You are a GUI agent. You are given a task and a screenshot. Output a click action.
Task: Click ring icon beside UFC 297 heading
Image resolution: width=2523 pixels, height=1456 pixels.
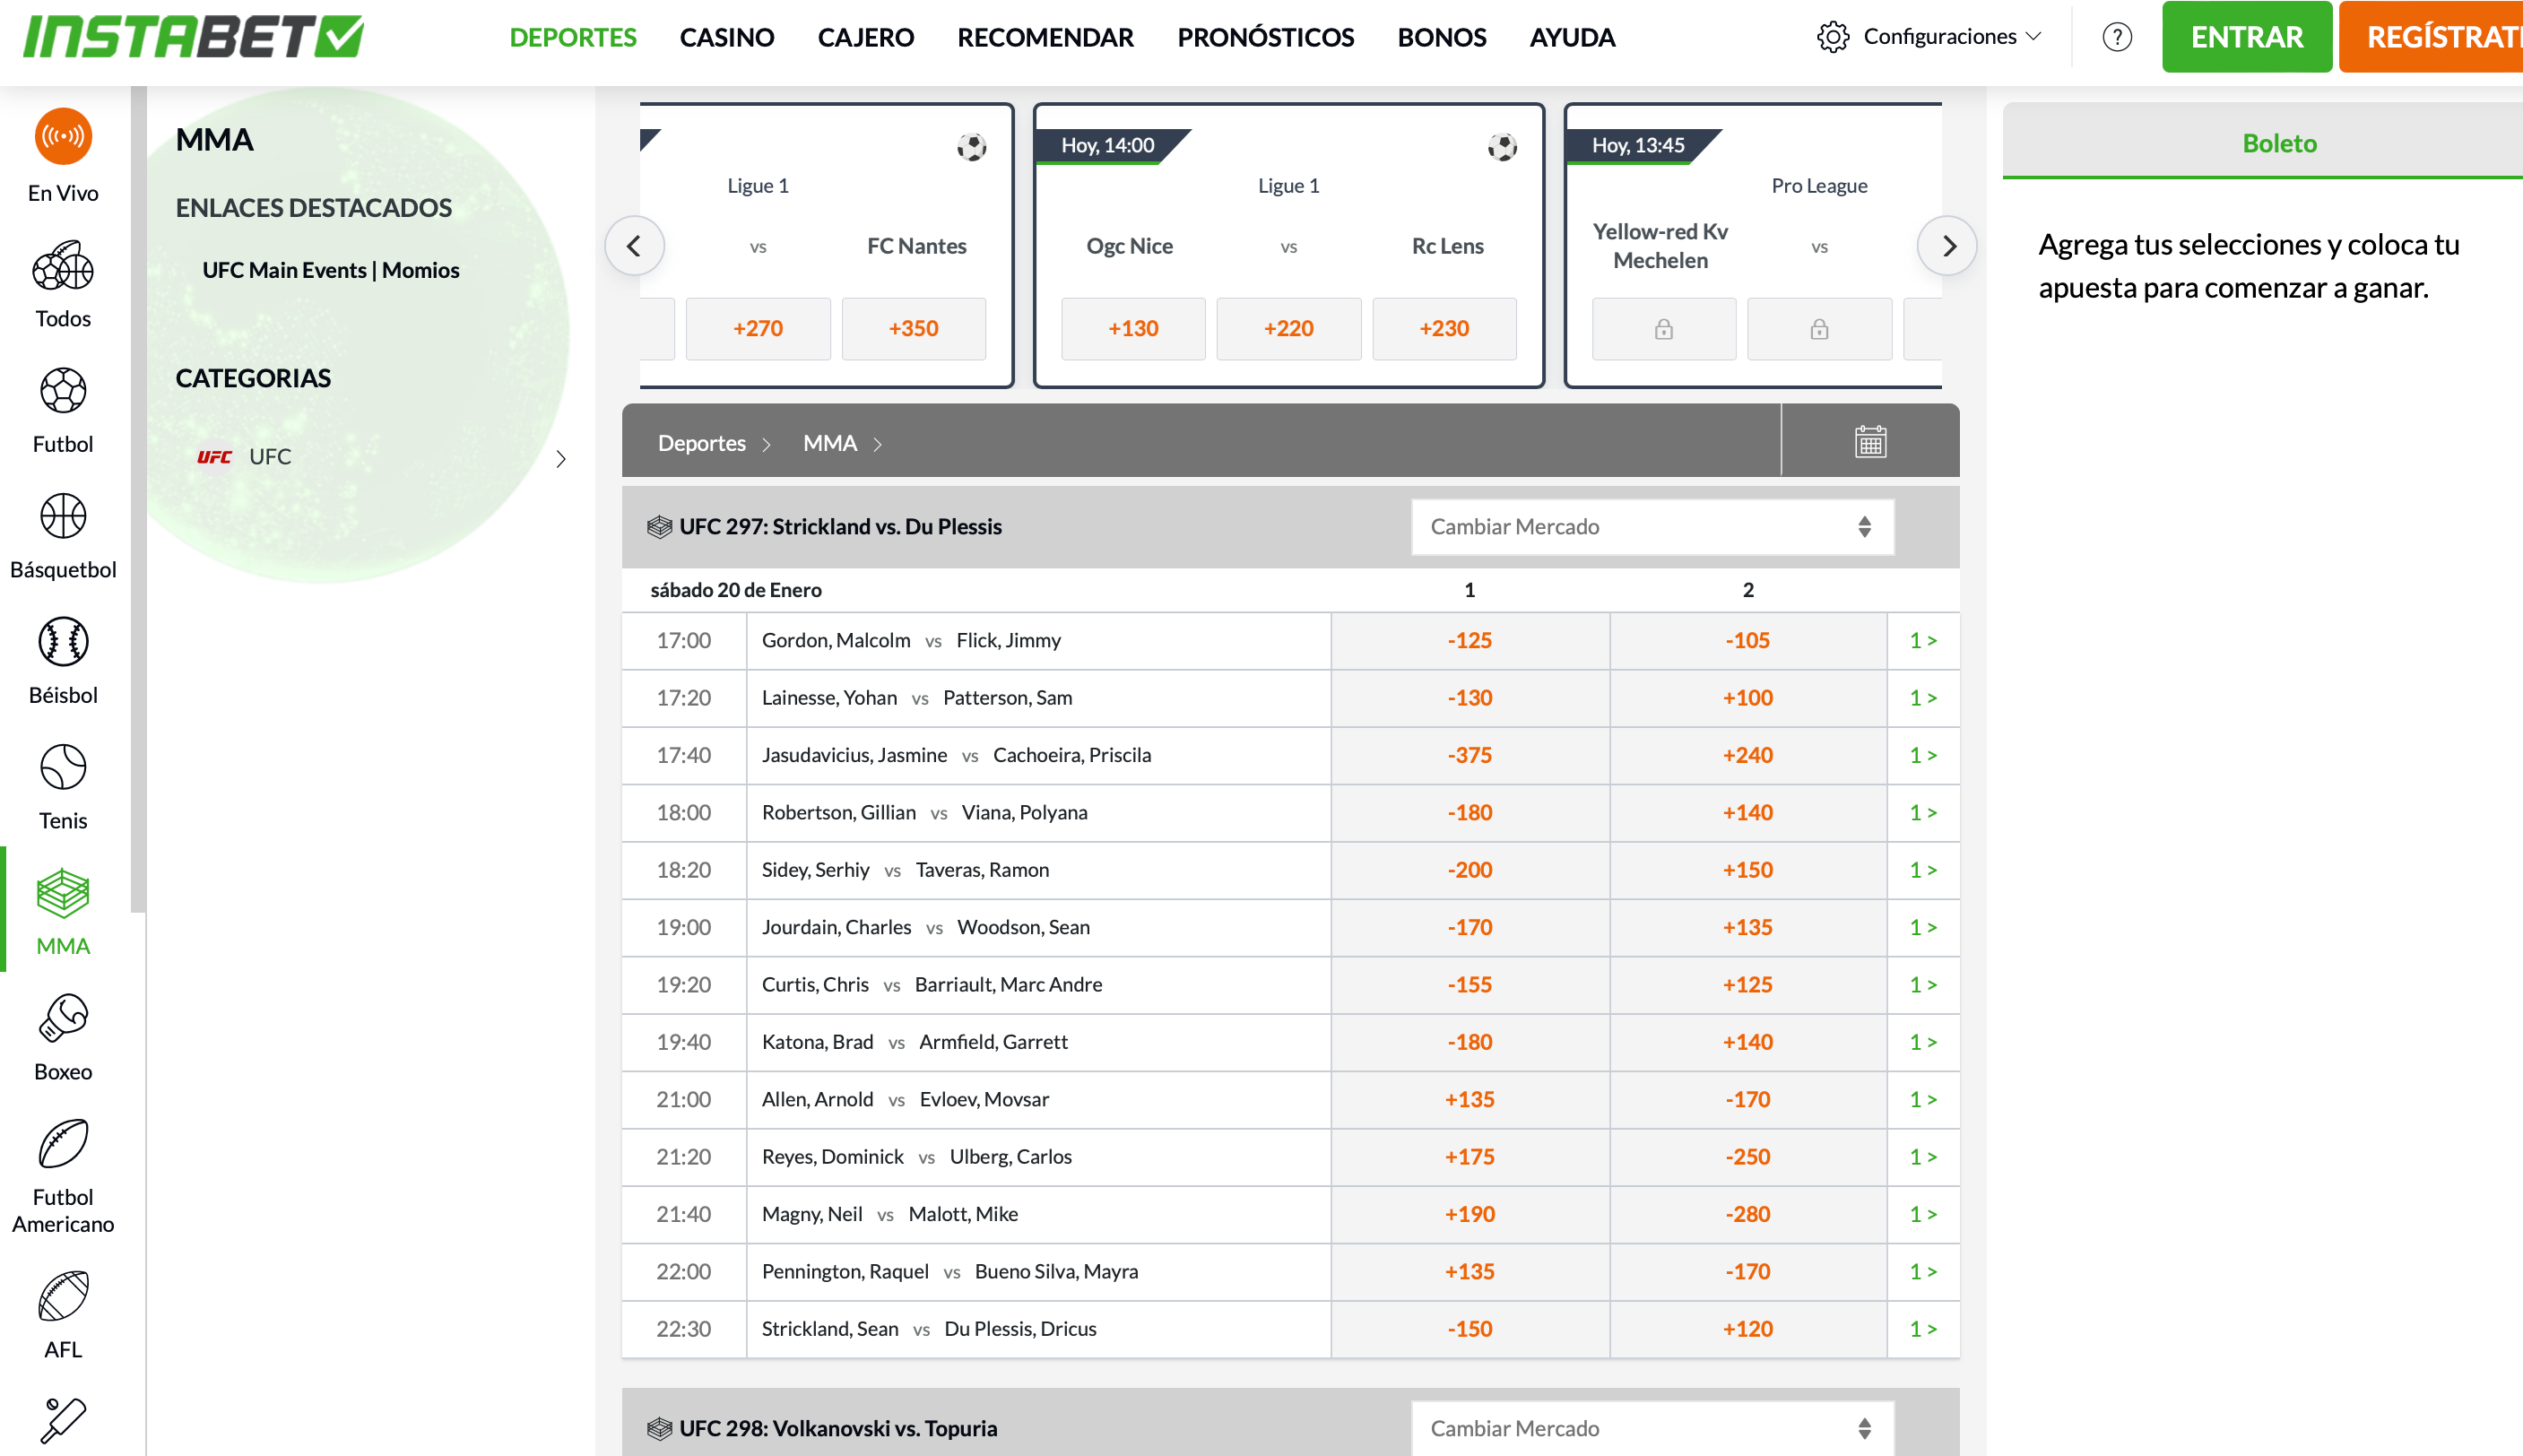click(659, 526)
